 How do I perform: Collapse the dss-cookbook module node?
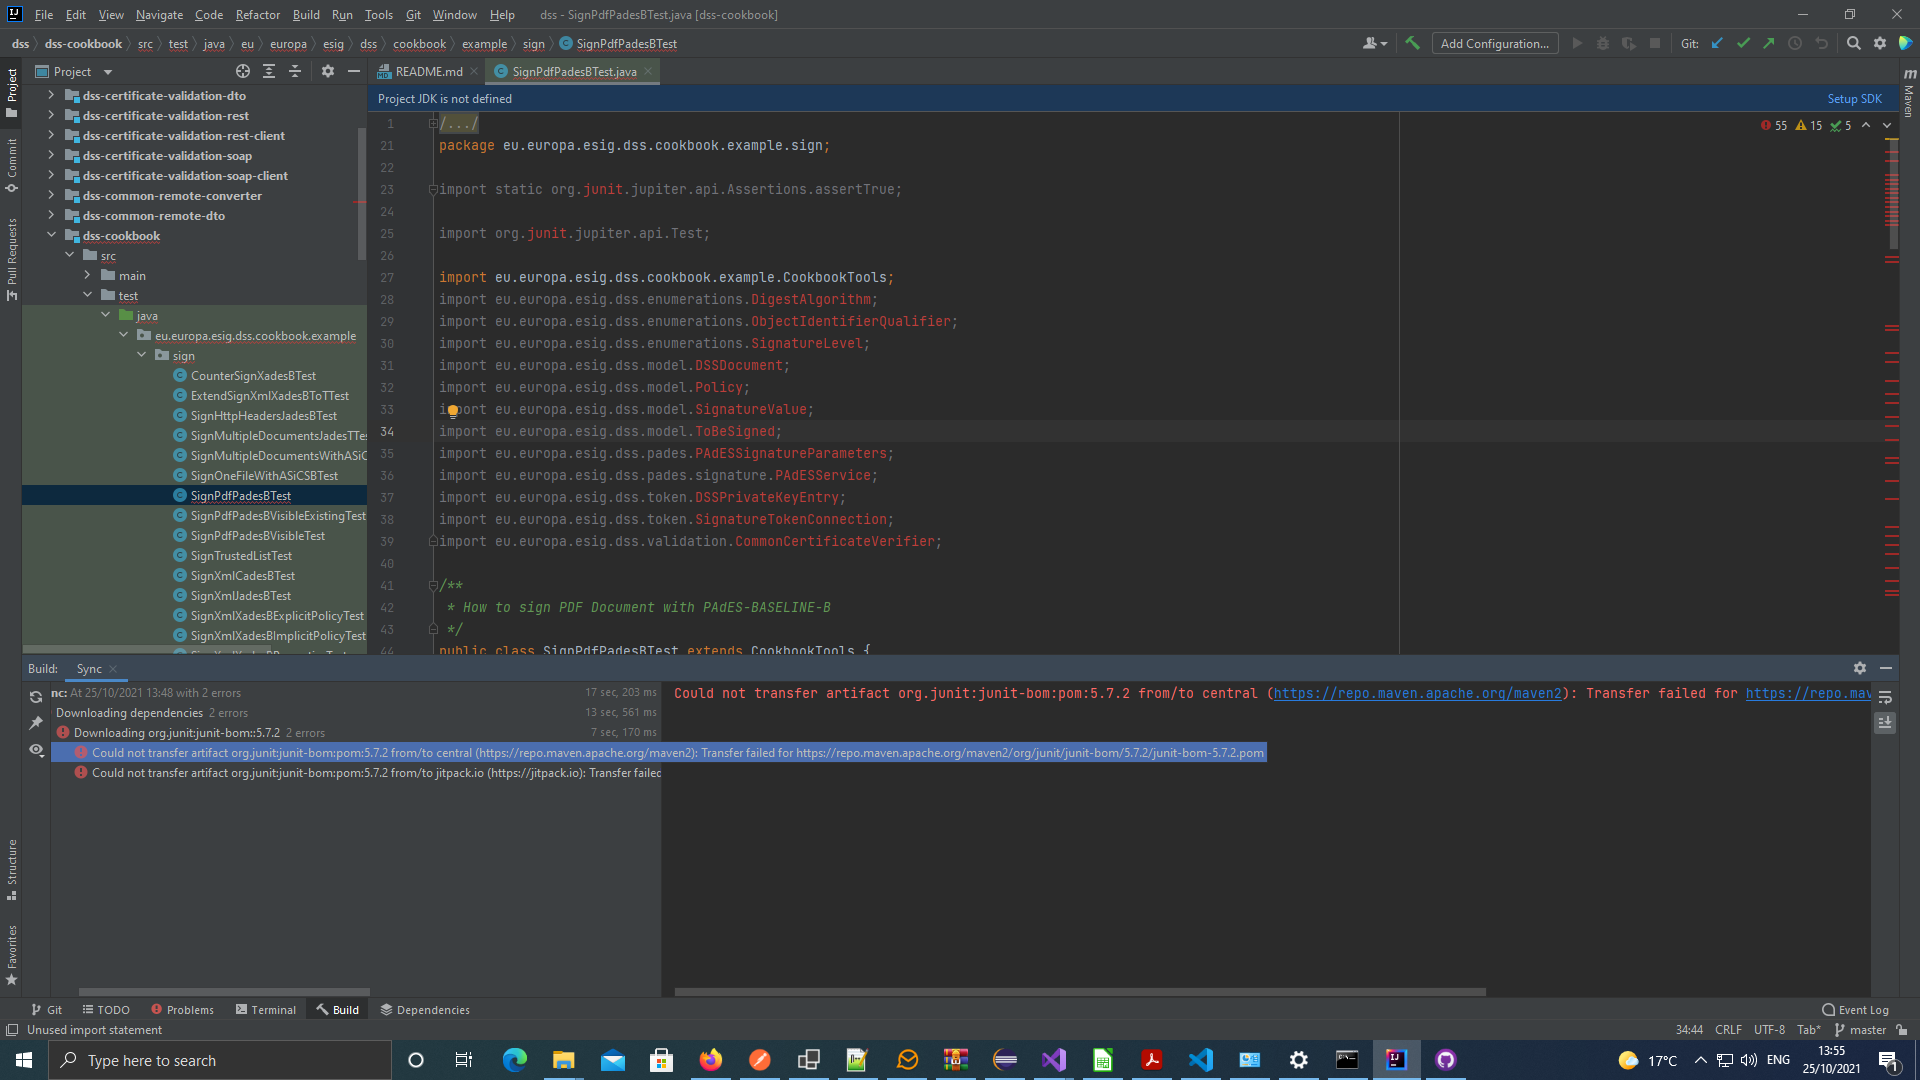tap(51, 235)
